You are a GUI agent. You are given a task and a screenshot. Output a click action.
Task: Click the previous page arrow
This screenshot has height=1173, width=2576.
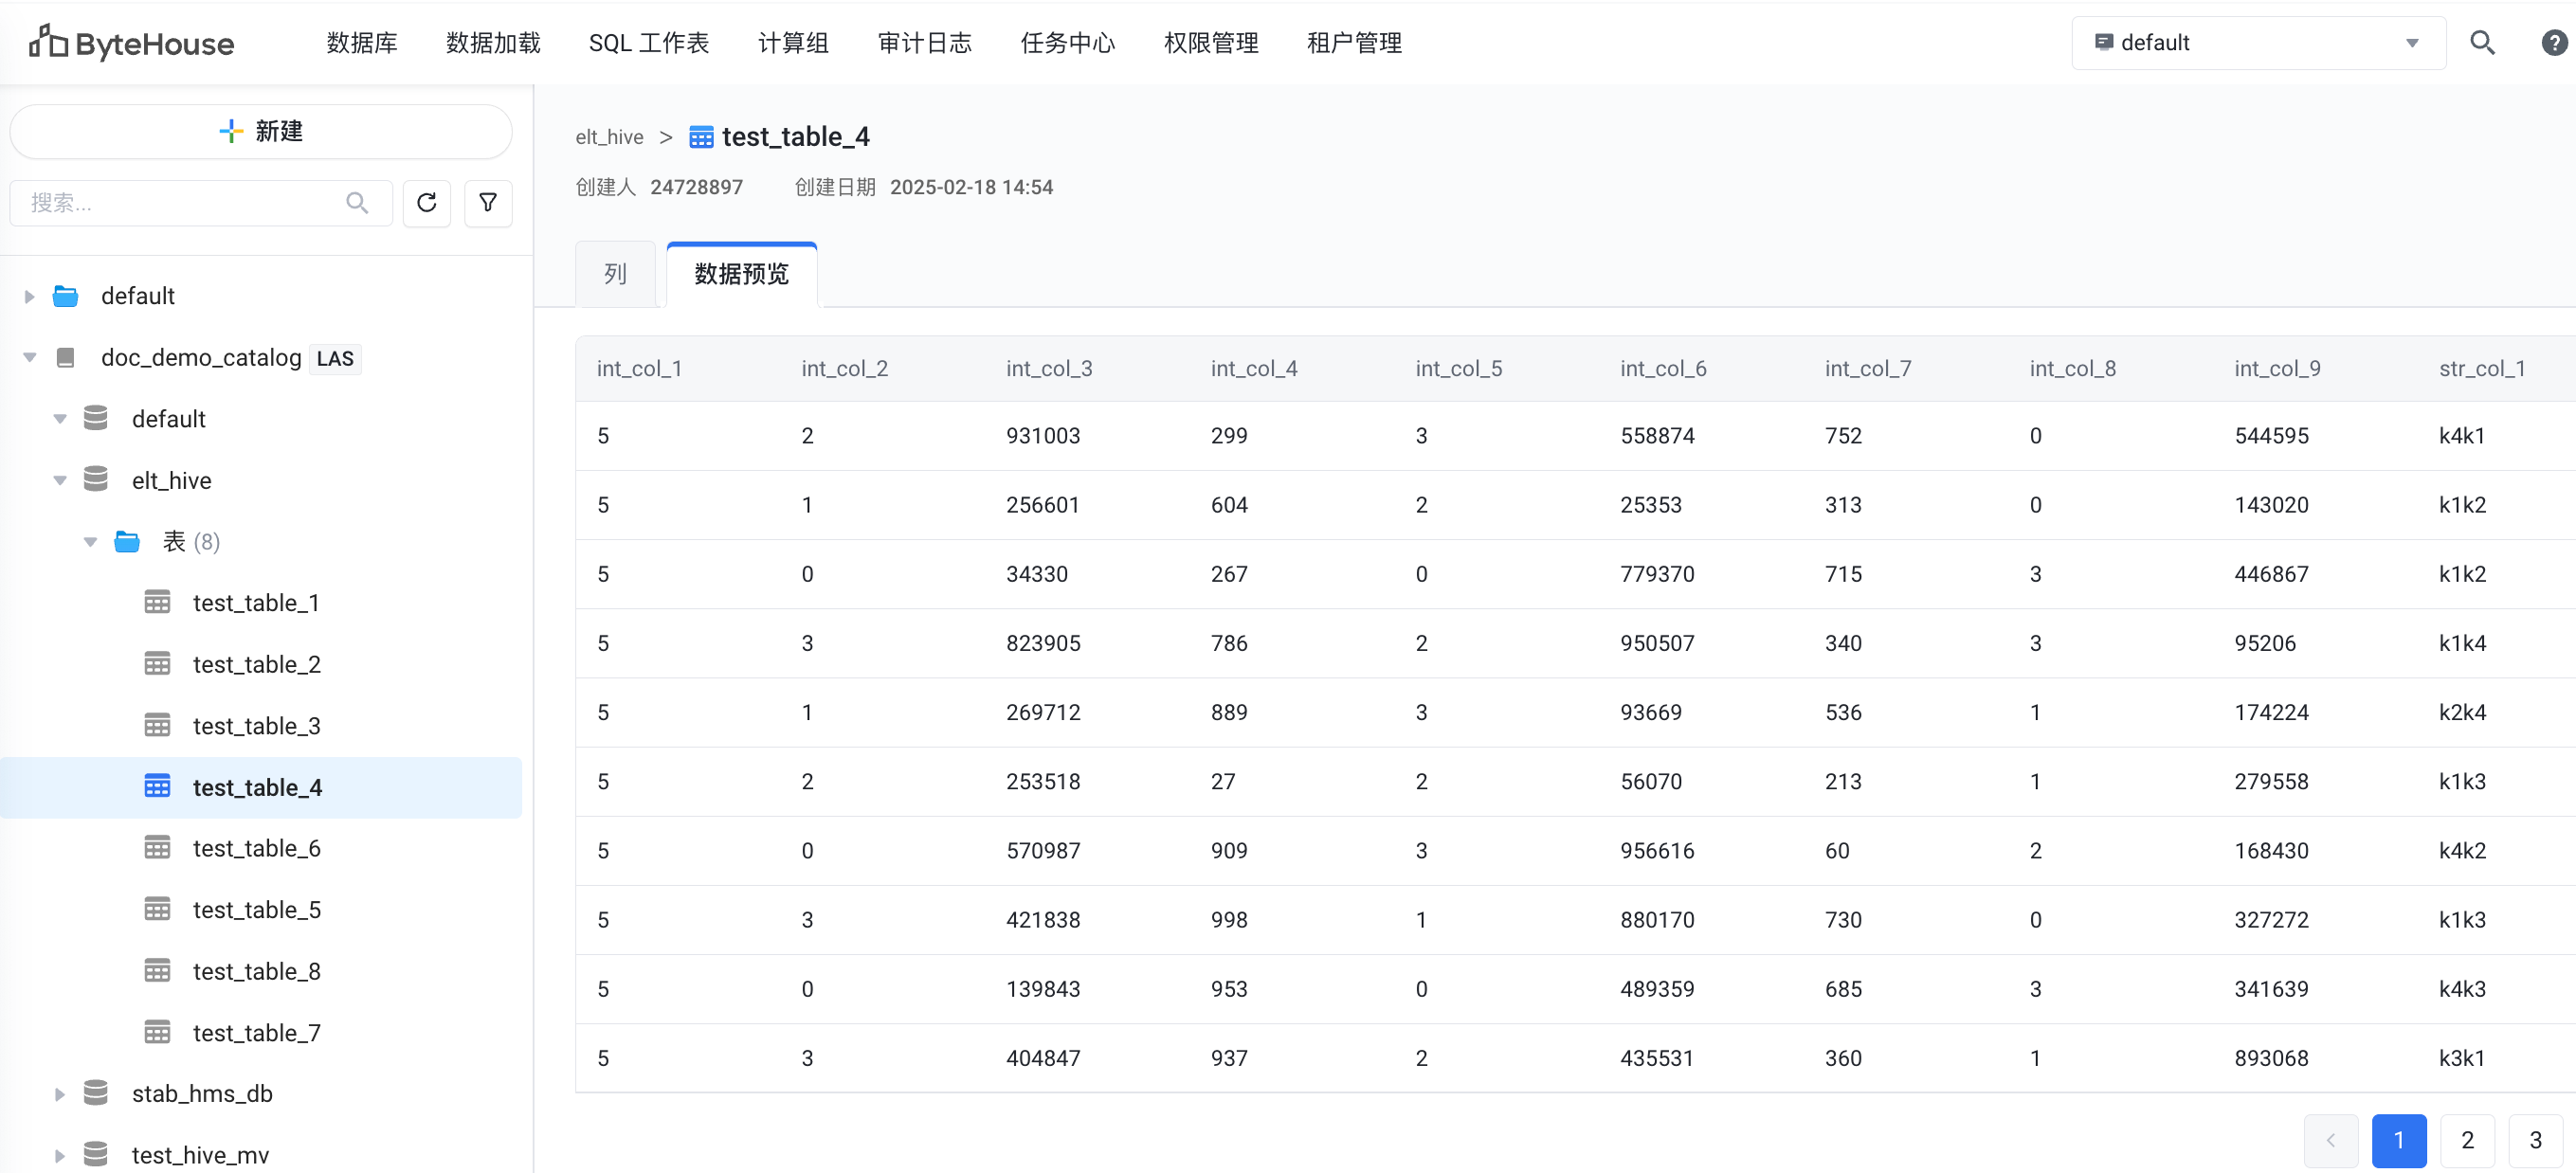coord(2331,1140)
